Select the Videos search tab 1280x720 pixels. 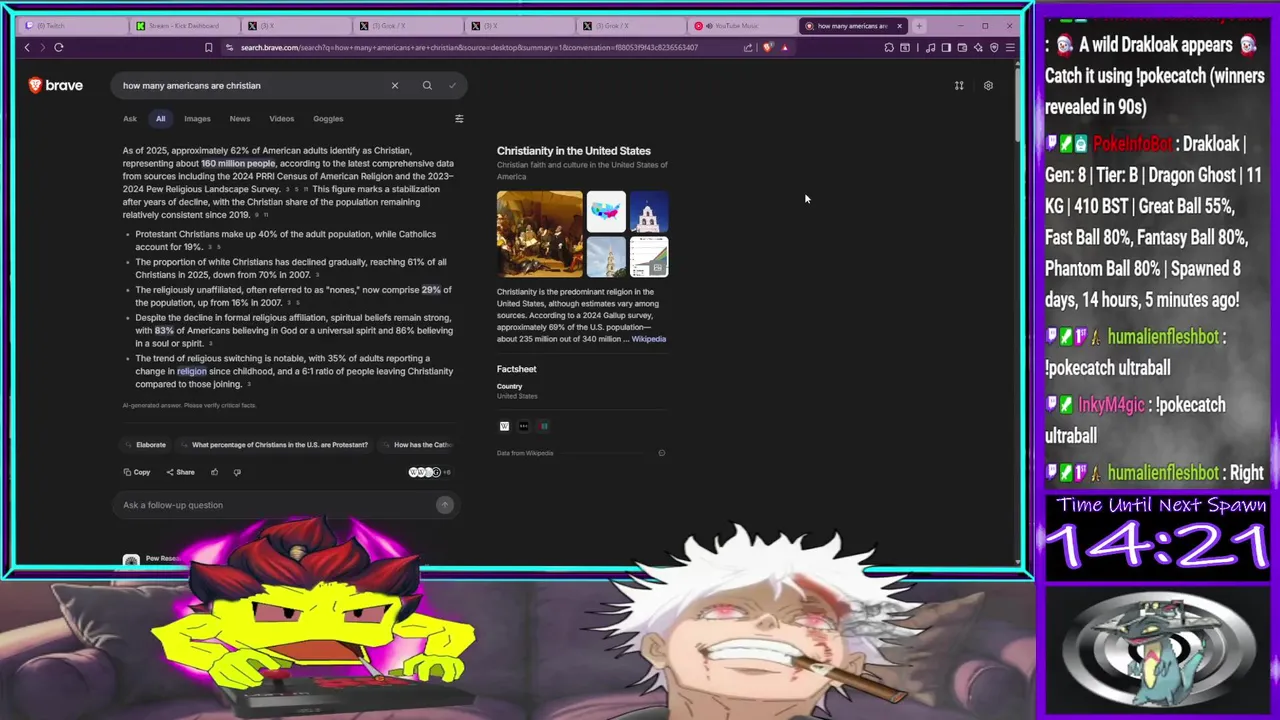click(281, 118)
